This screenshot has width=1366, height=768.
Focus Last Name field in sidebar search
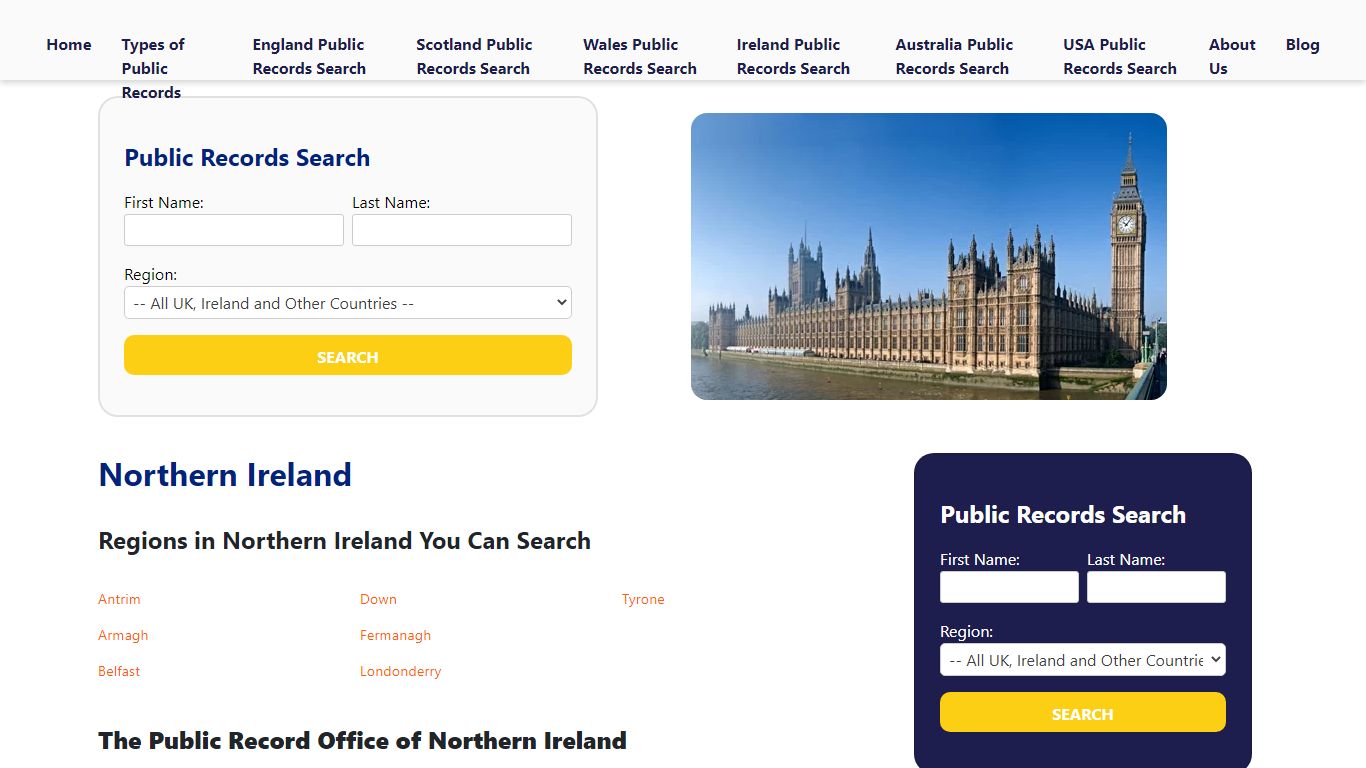pyautogui.click(x=1156, y=587)
